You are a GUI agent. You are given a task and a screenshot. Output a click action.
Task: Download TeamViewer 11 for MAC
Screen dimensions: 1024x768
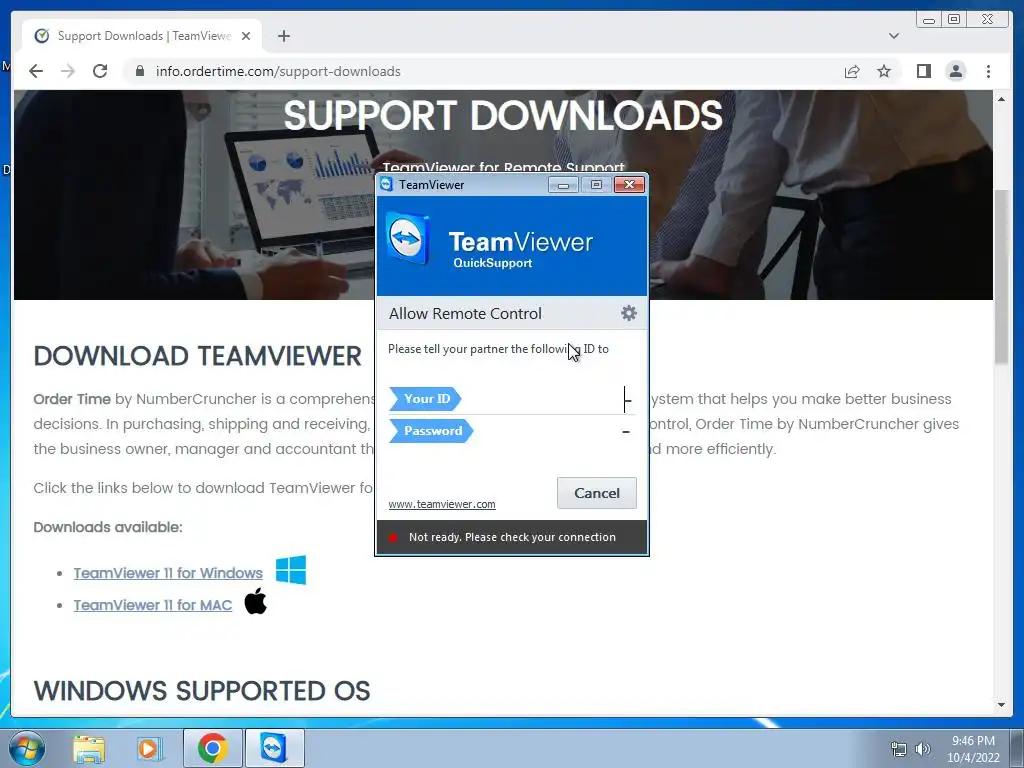pyautogui.click(x=153, y=605)
